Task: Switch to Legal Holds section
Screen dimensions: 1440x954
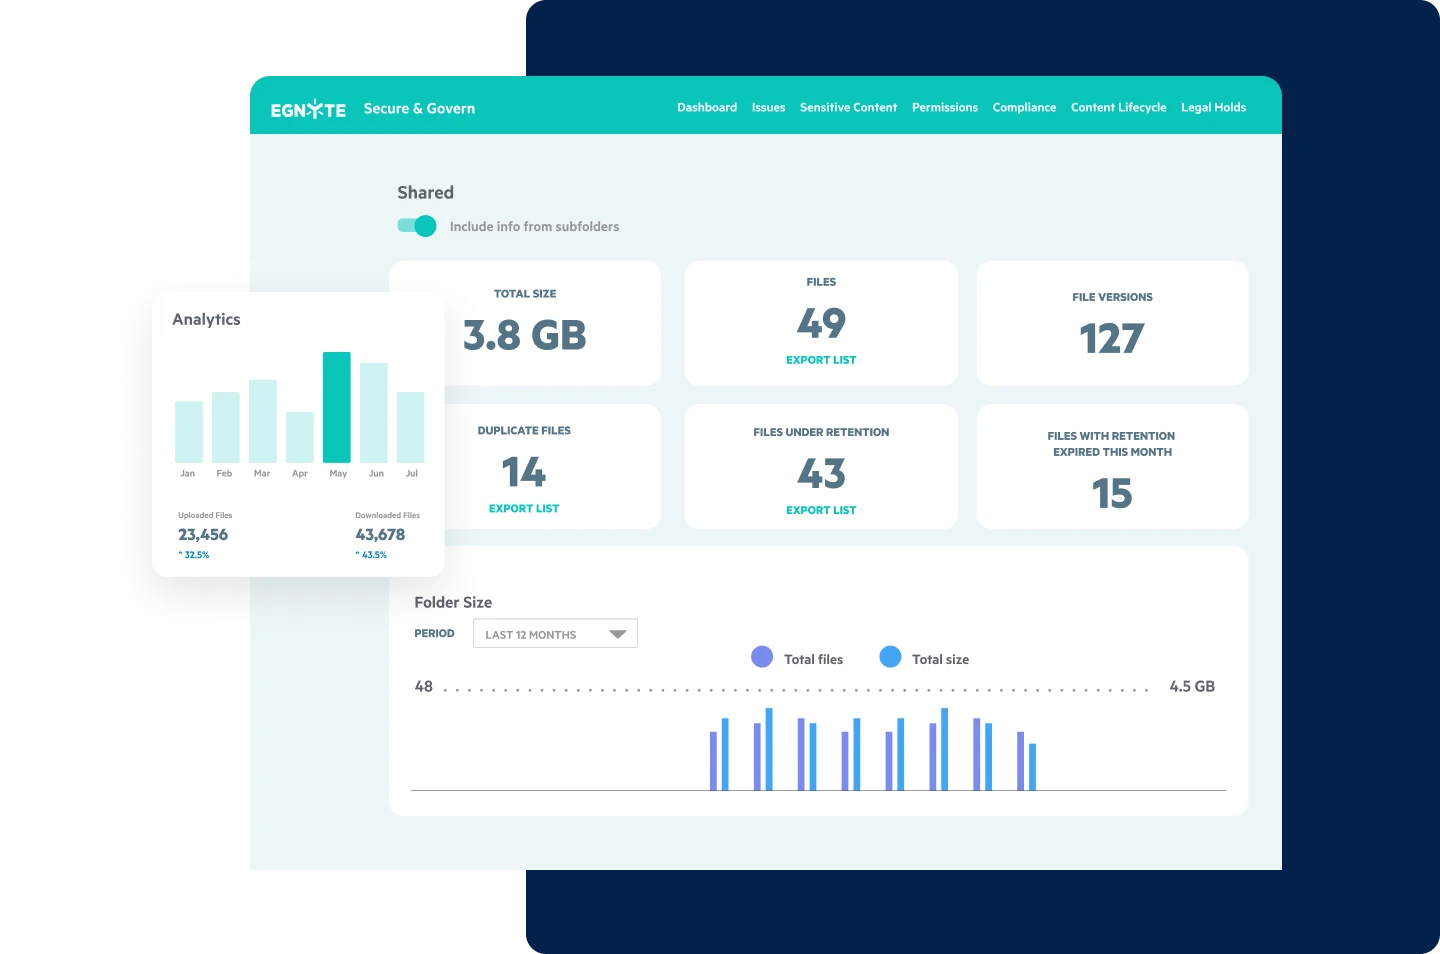Action: (1213, 108)
